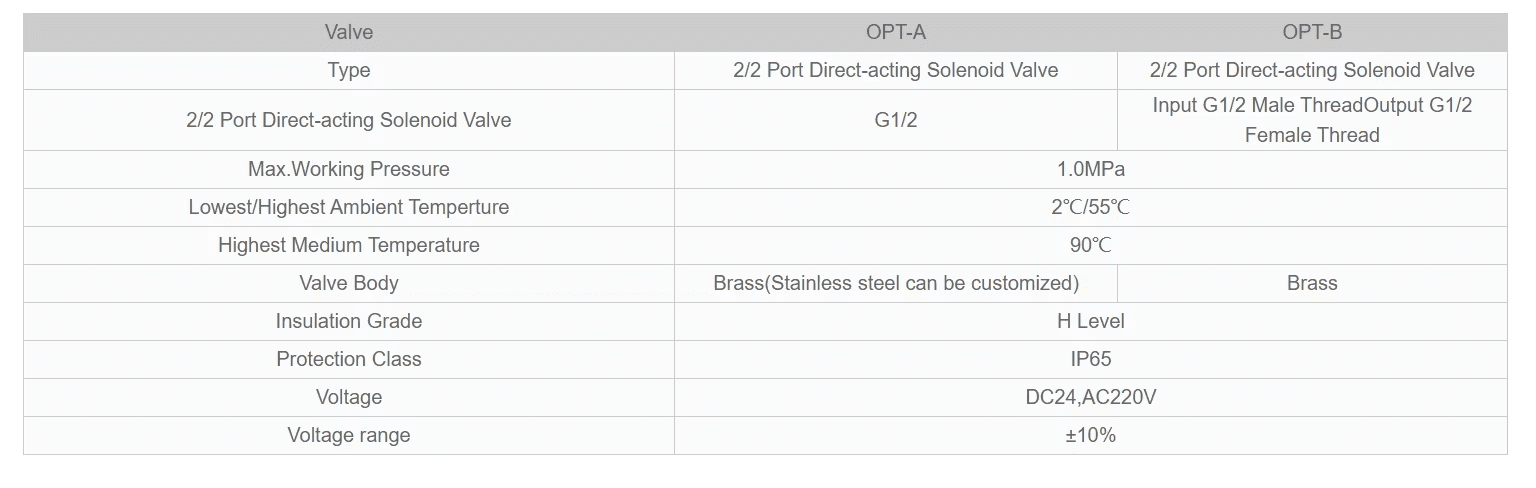Click the DC24,AC220V voltage value

point(1090,397)
